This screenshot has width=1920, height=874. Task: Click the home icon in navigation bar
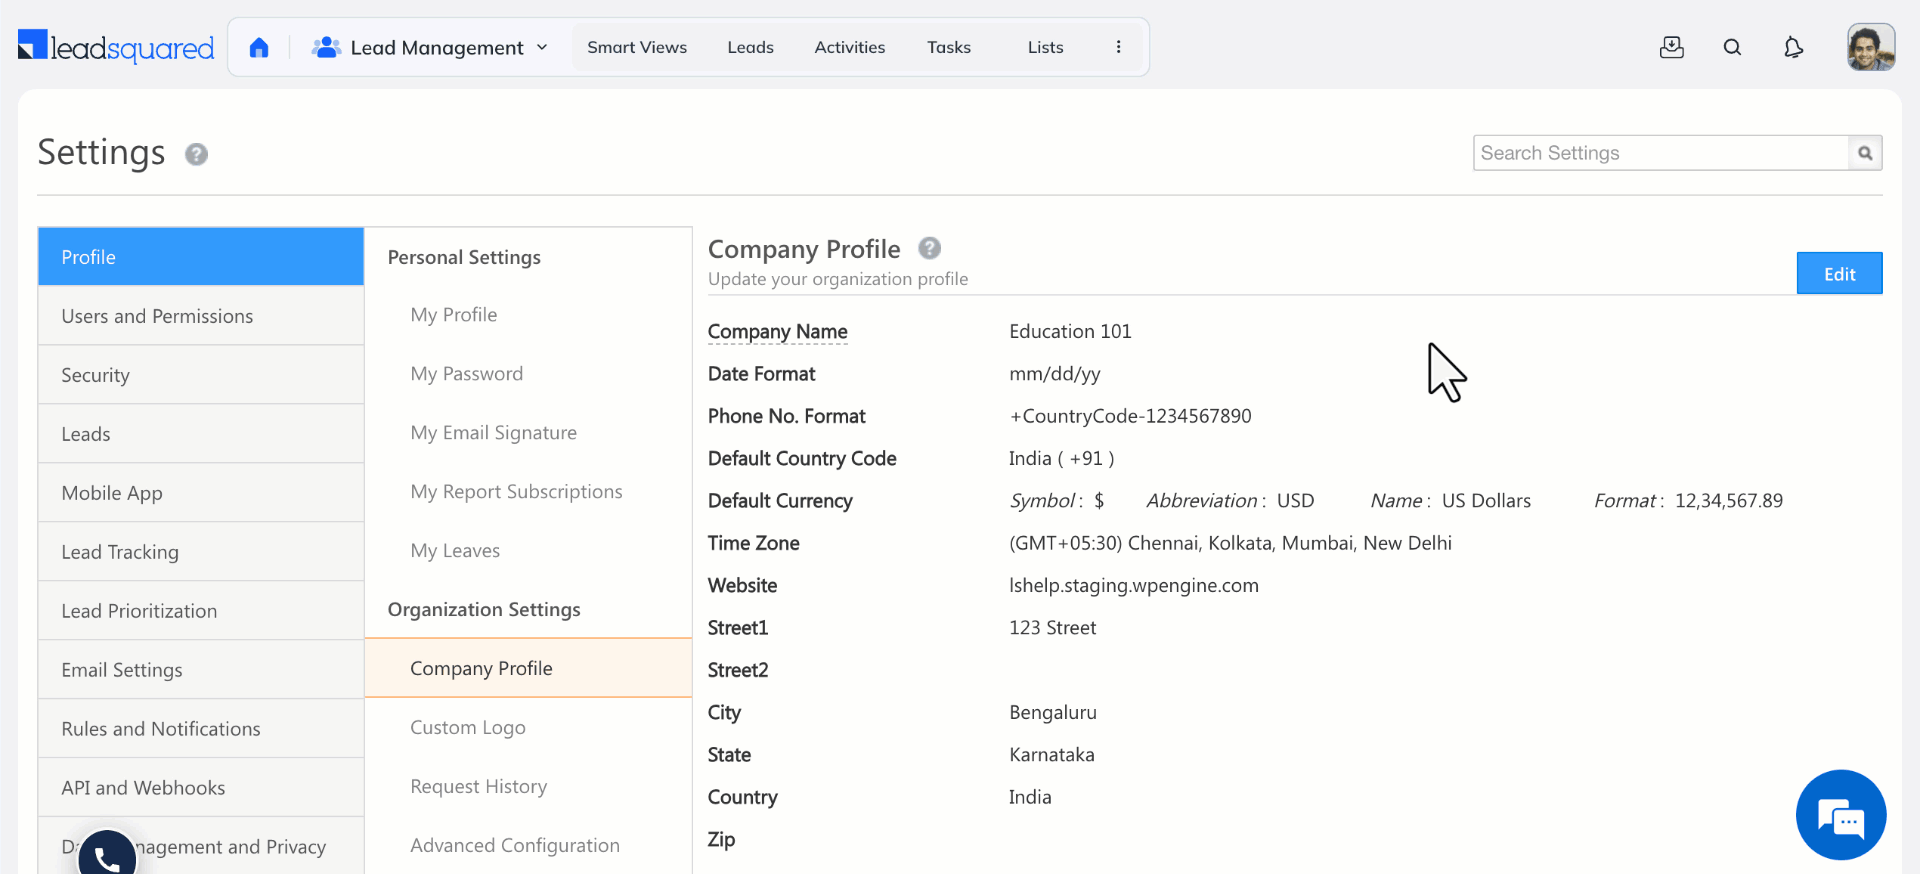(x=259, y=48)
